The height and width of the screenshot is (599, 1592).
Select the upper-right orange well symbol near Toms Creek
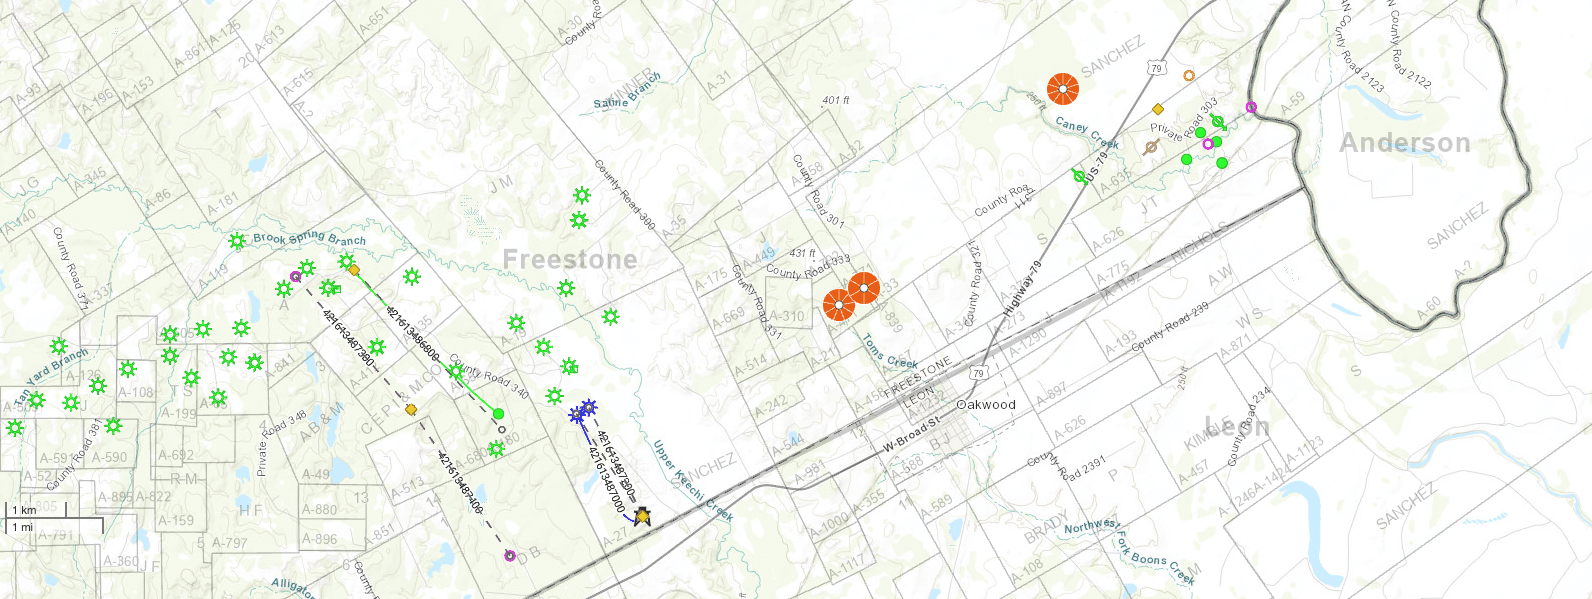click(x=864, y=288)
